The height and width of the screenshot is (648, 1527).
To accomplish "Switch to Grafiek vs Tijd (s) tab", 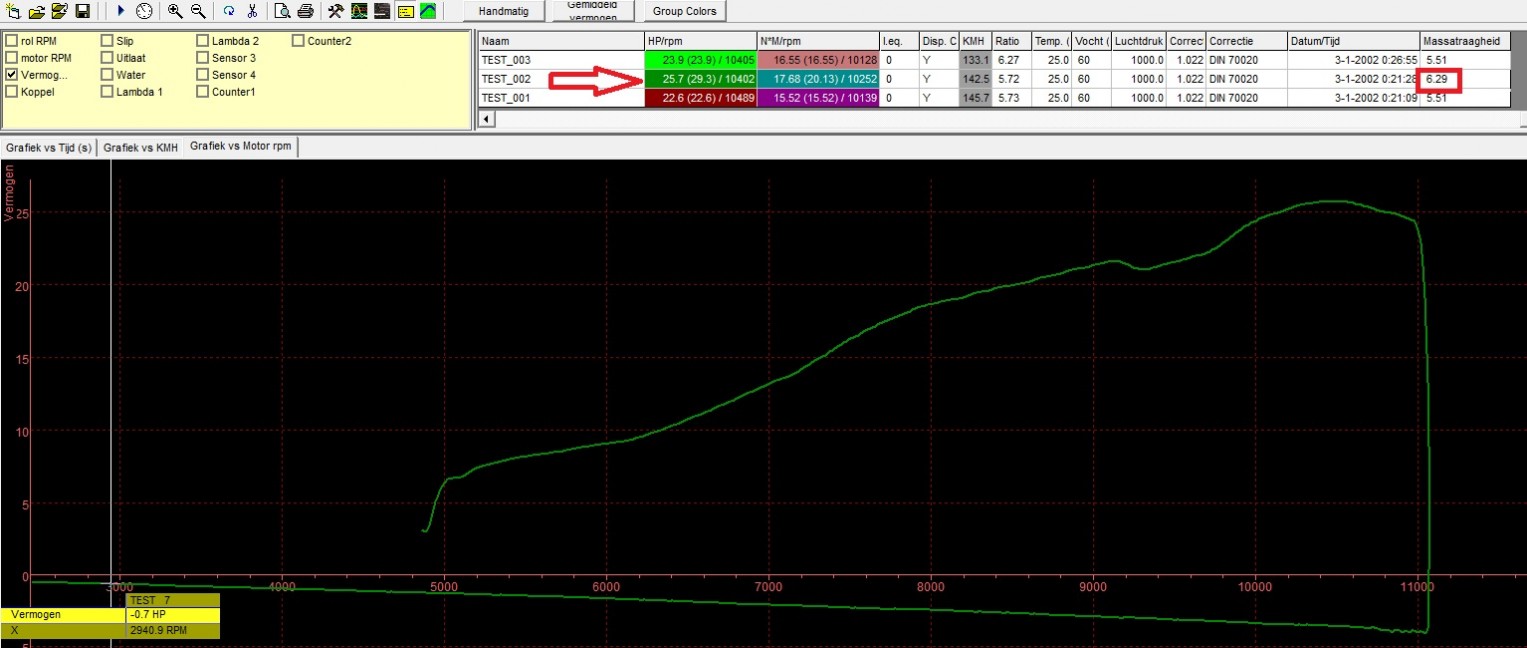I will point(49,147).
